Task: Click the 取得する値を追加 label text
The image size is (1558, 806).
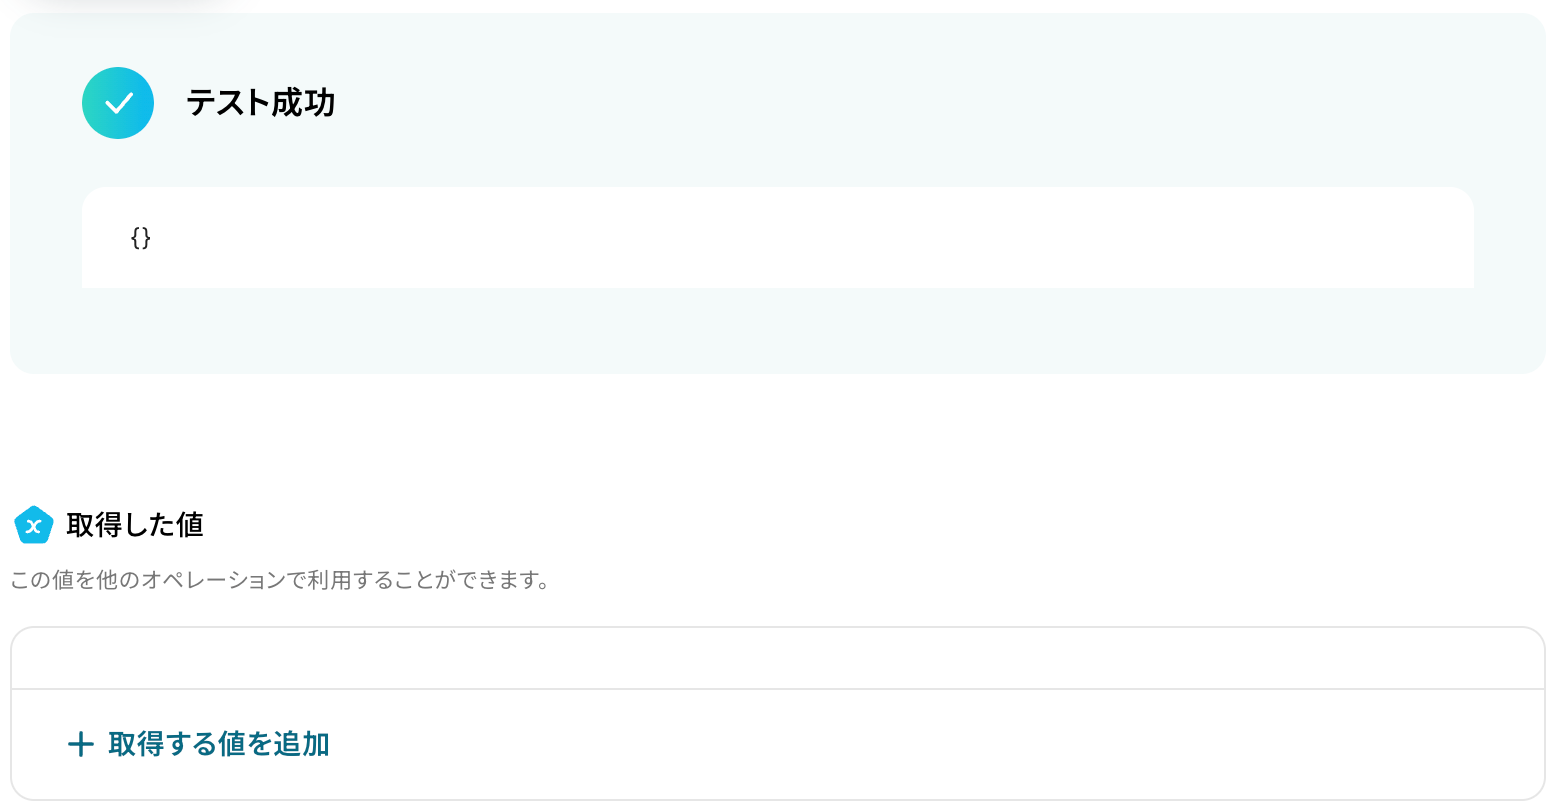Action: point(219,744)
